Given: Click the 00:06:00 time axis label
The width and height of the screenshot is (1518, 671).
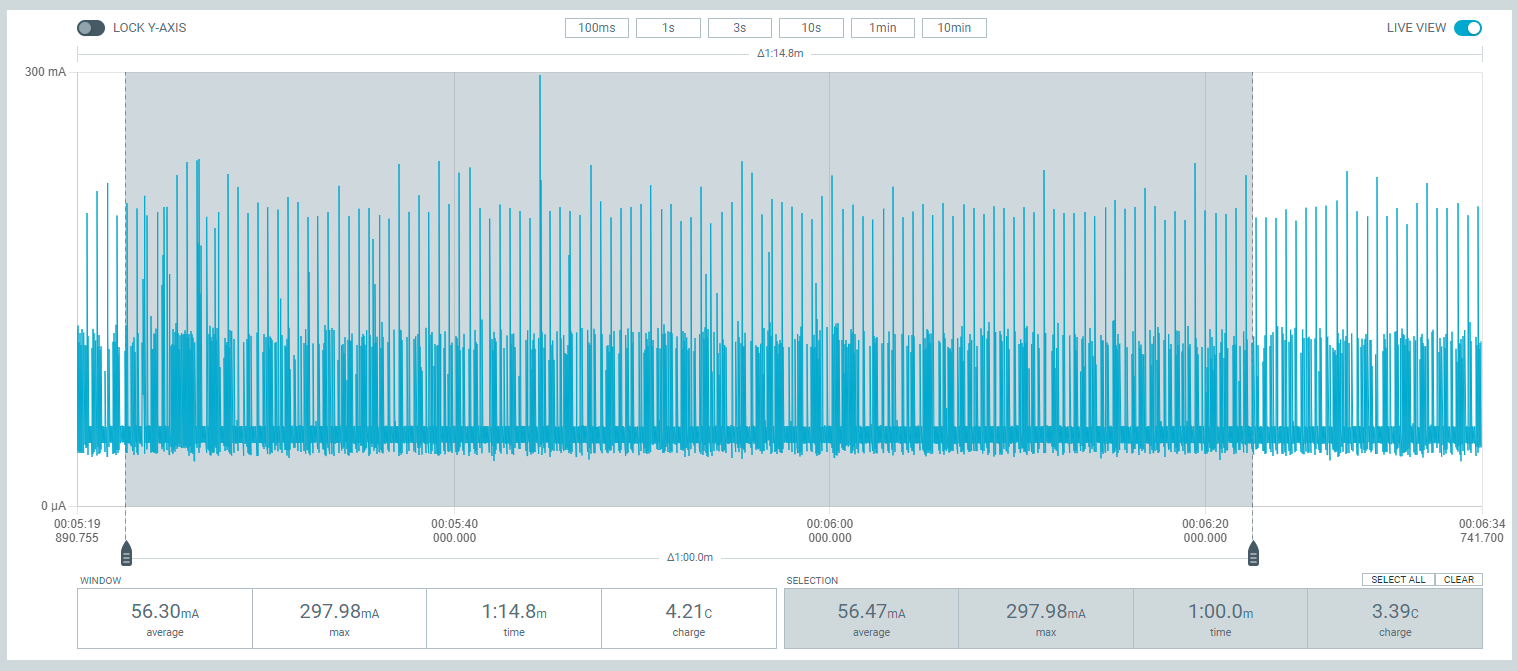Looking at the screenshot, I should tap(830, 530).
